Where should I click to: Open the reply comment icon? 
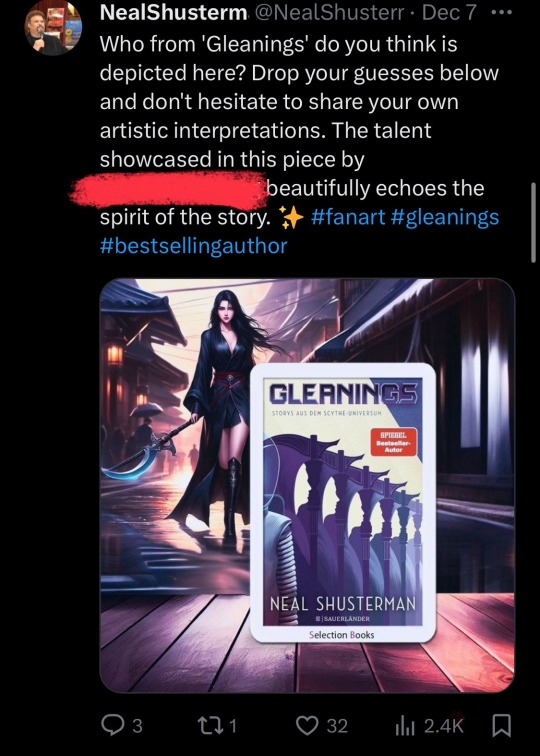[x=113, y=725]
